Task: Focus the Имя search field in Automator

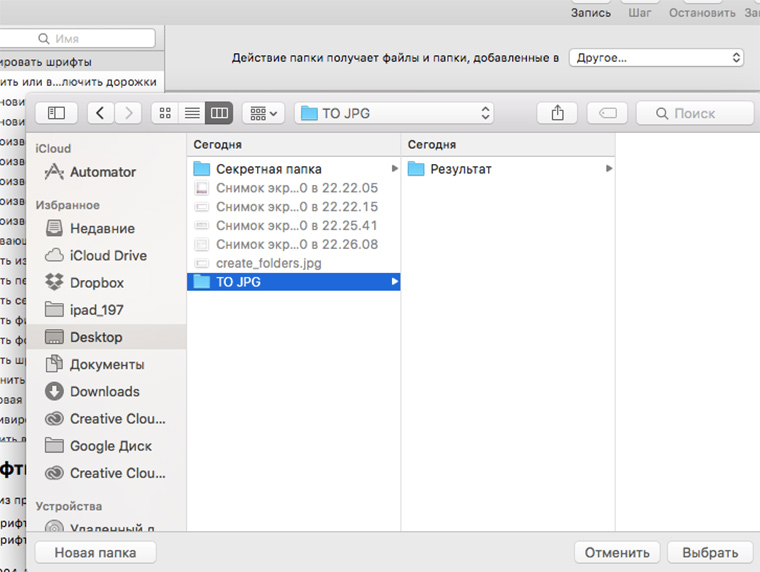Action: 78,38
